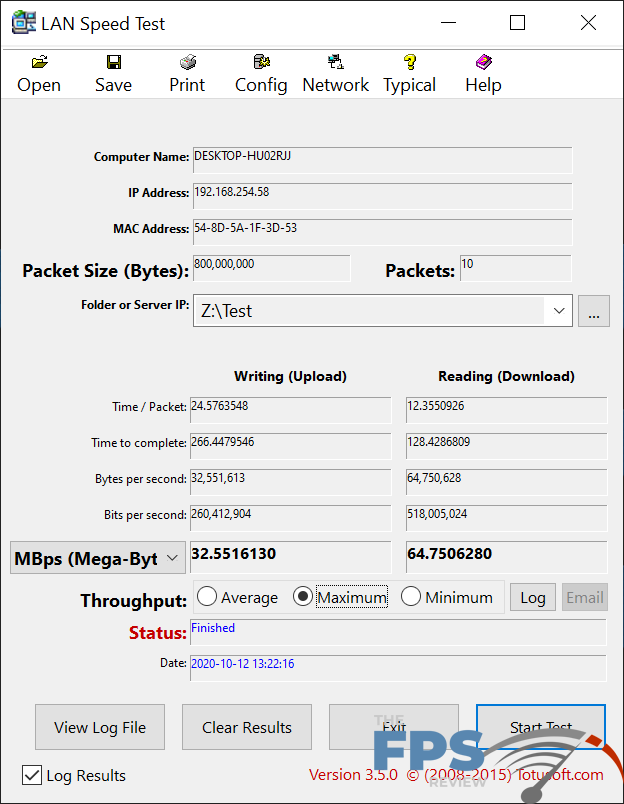Screen dimensions: 624x804
Task: Click the Exit button
Action: pyautogui.click(x=394, y=727)
